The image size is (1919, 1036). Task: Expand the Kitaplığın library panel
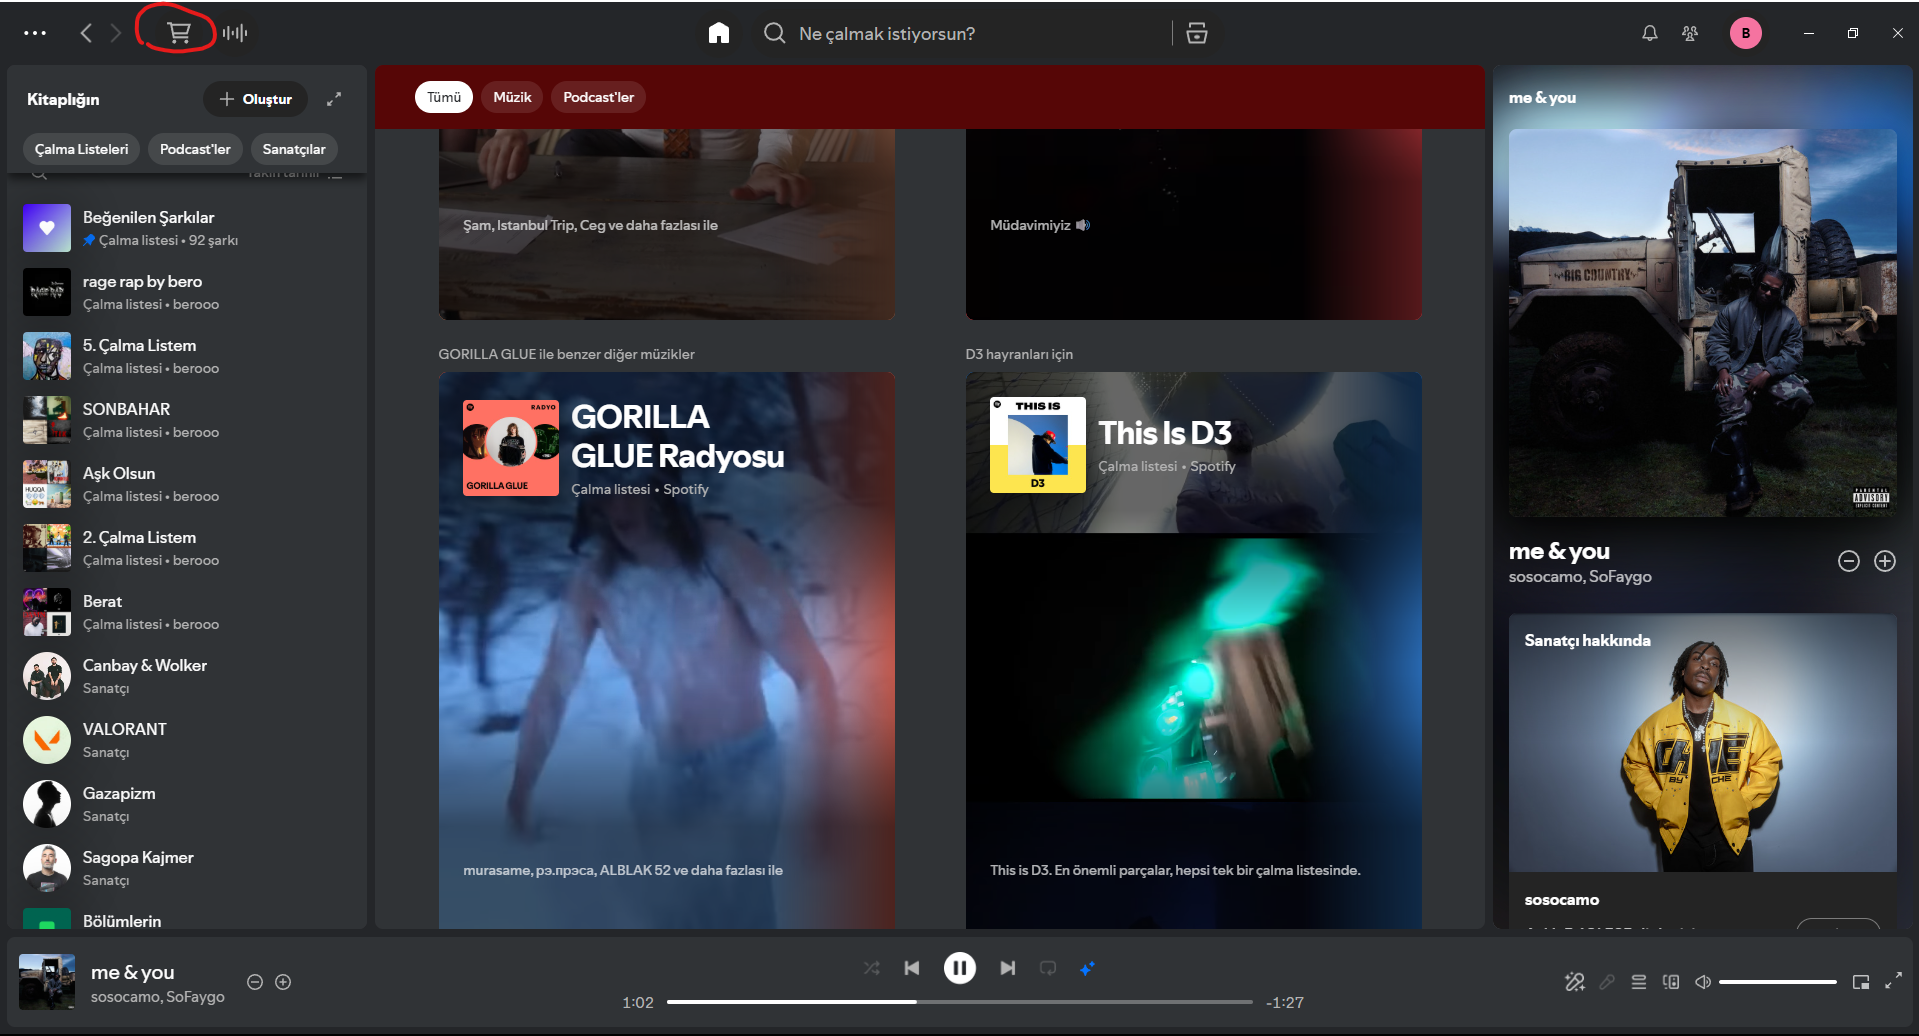[x=334, y=99]
